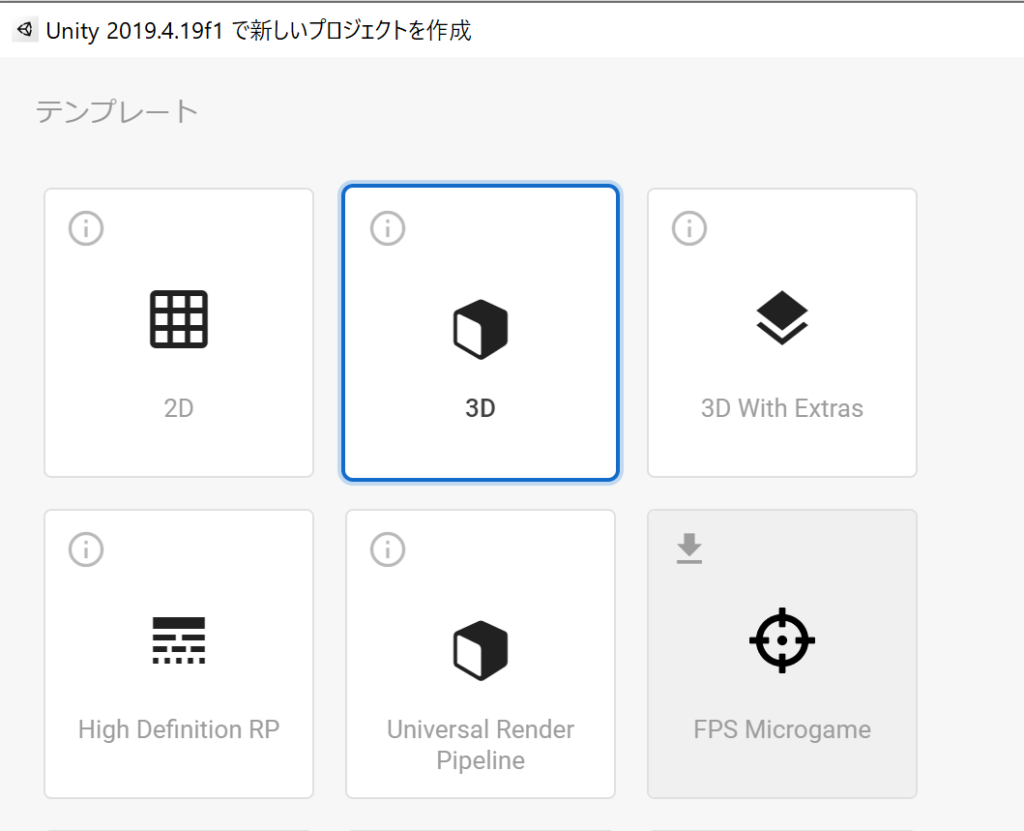Open info for the 2D template
The height and width of the screenshot is (831, 1024).
tap(86, 229)
